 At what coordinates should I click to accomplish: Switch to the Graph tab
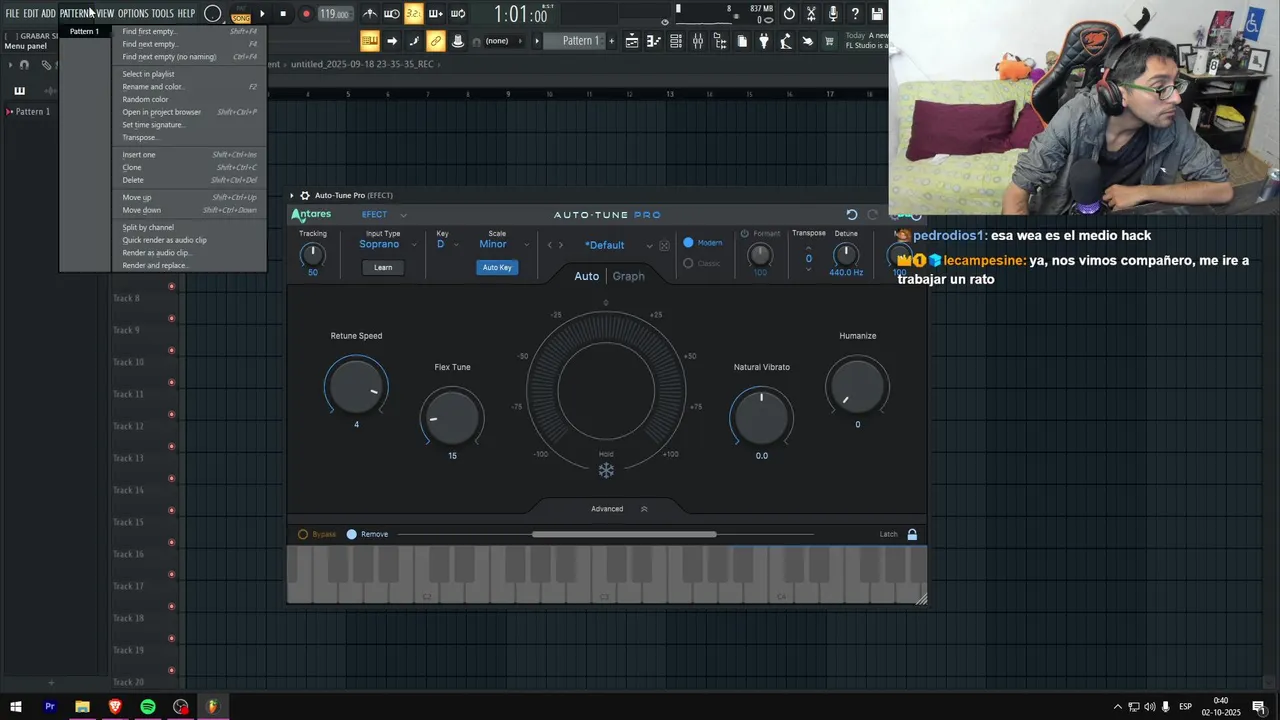629,276
